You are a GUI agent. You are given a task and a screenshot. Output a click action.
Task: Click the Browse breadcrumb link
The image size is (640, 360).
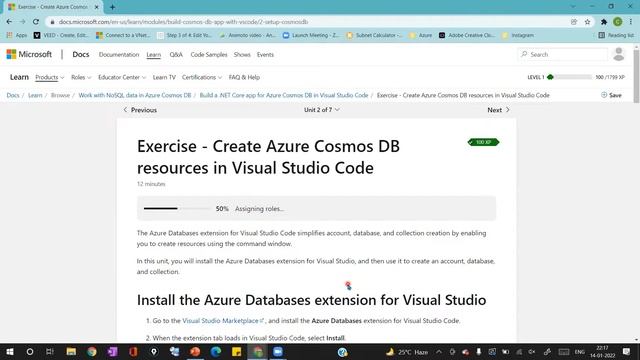pos(60,95)
